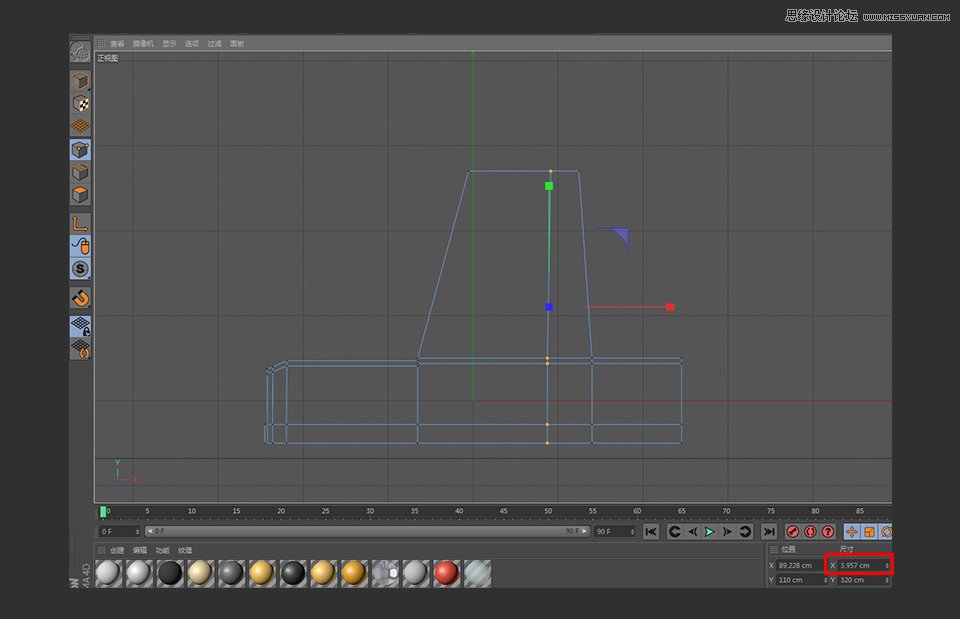Enable the model mode cube icon

(x=80, y=80)
